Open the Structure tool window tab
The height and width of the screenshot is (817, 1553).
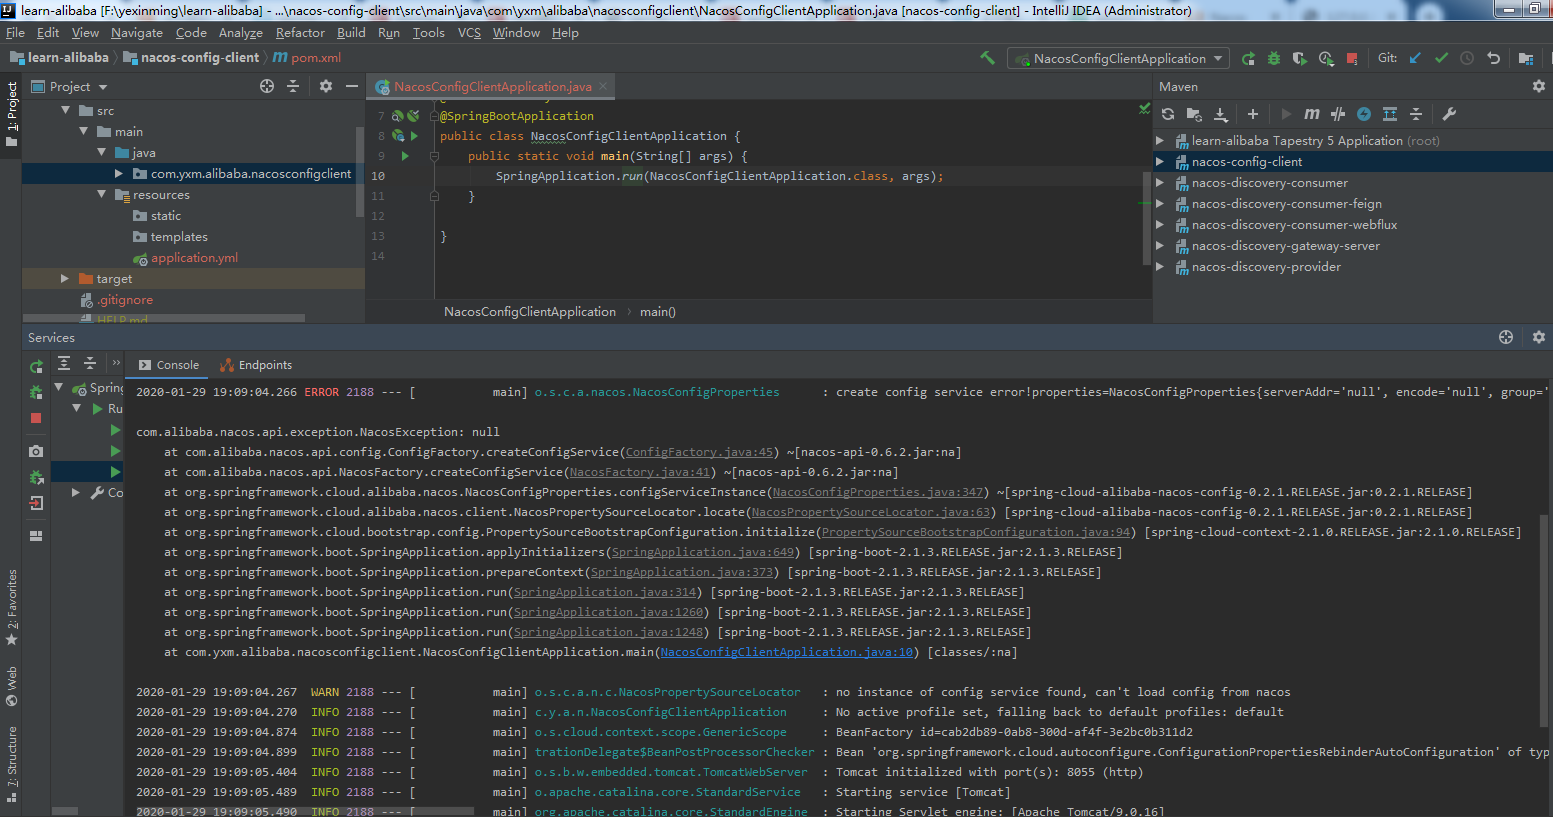12,764
